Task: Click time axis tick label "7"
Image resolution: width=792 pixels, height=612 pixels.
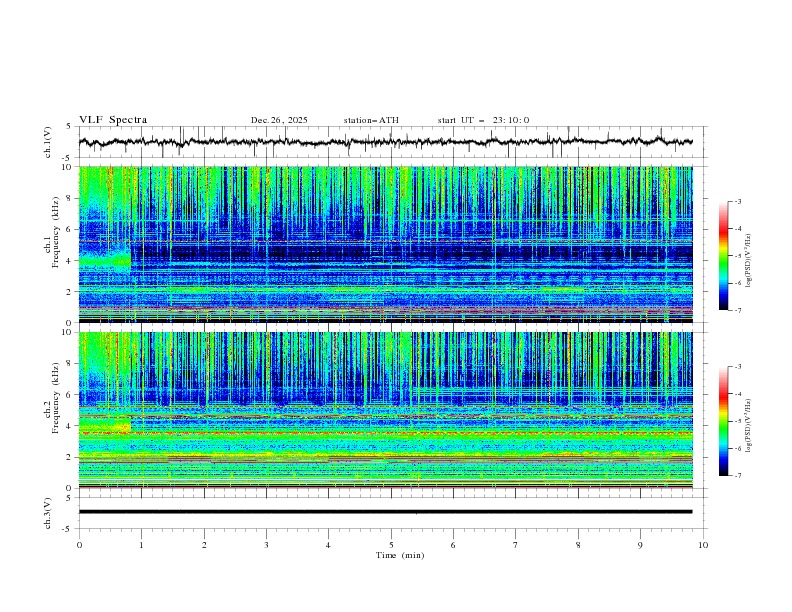Action: [516, 545]
